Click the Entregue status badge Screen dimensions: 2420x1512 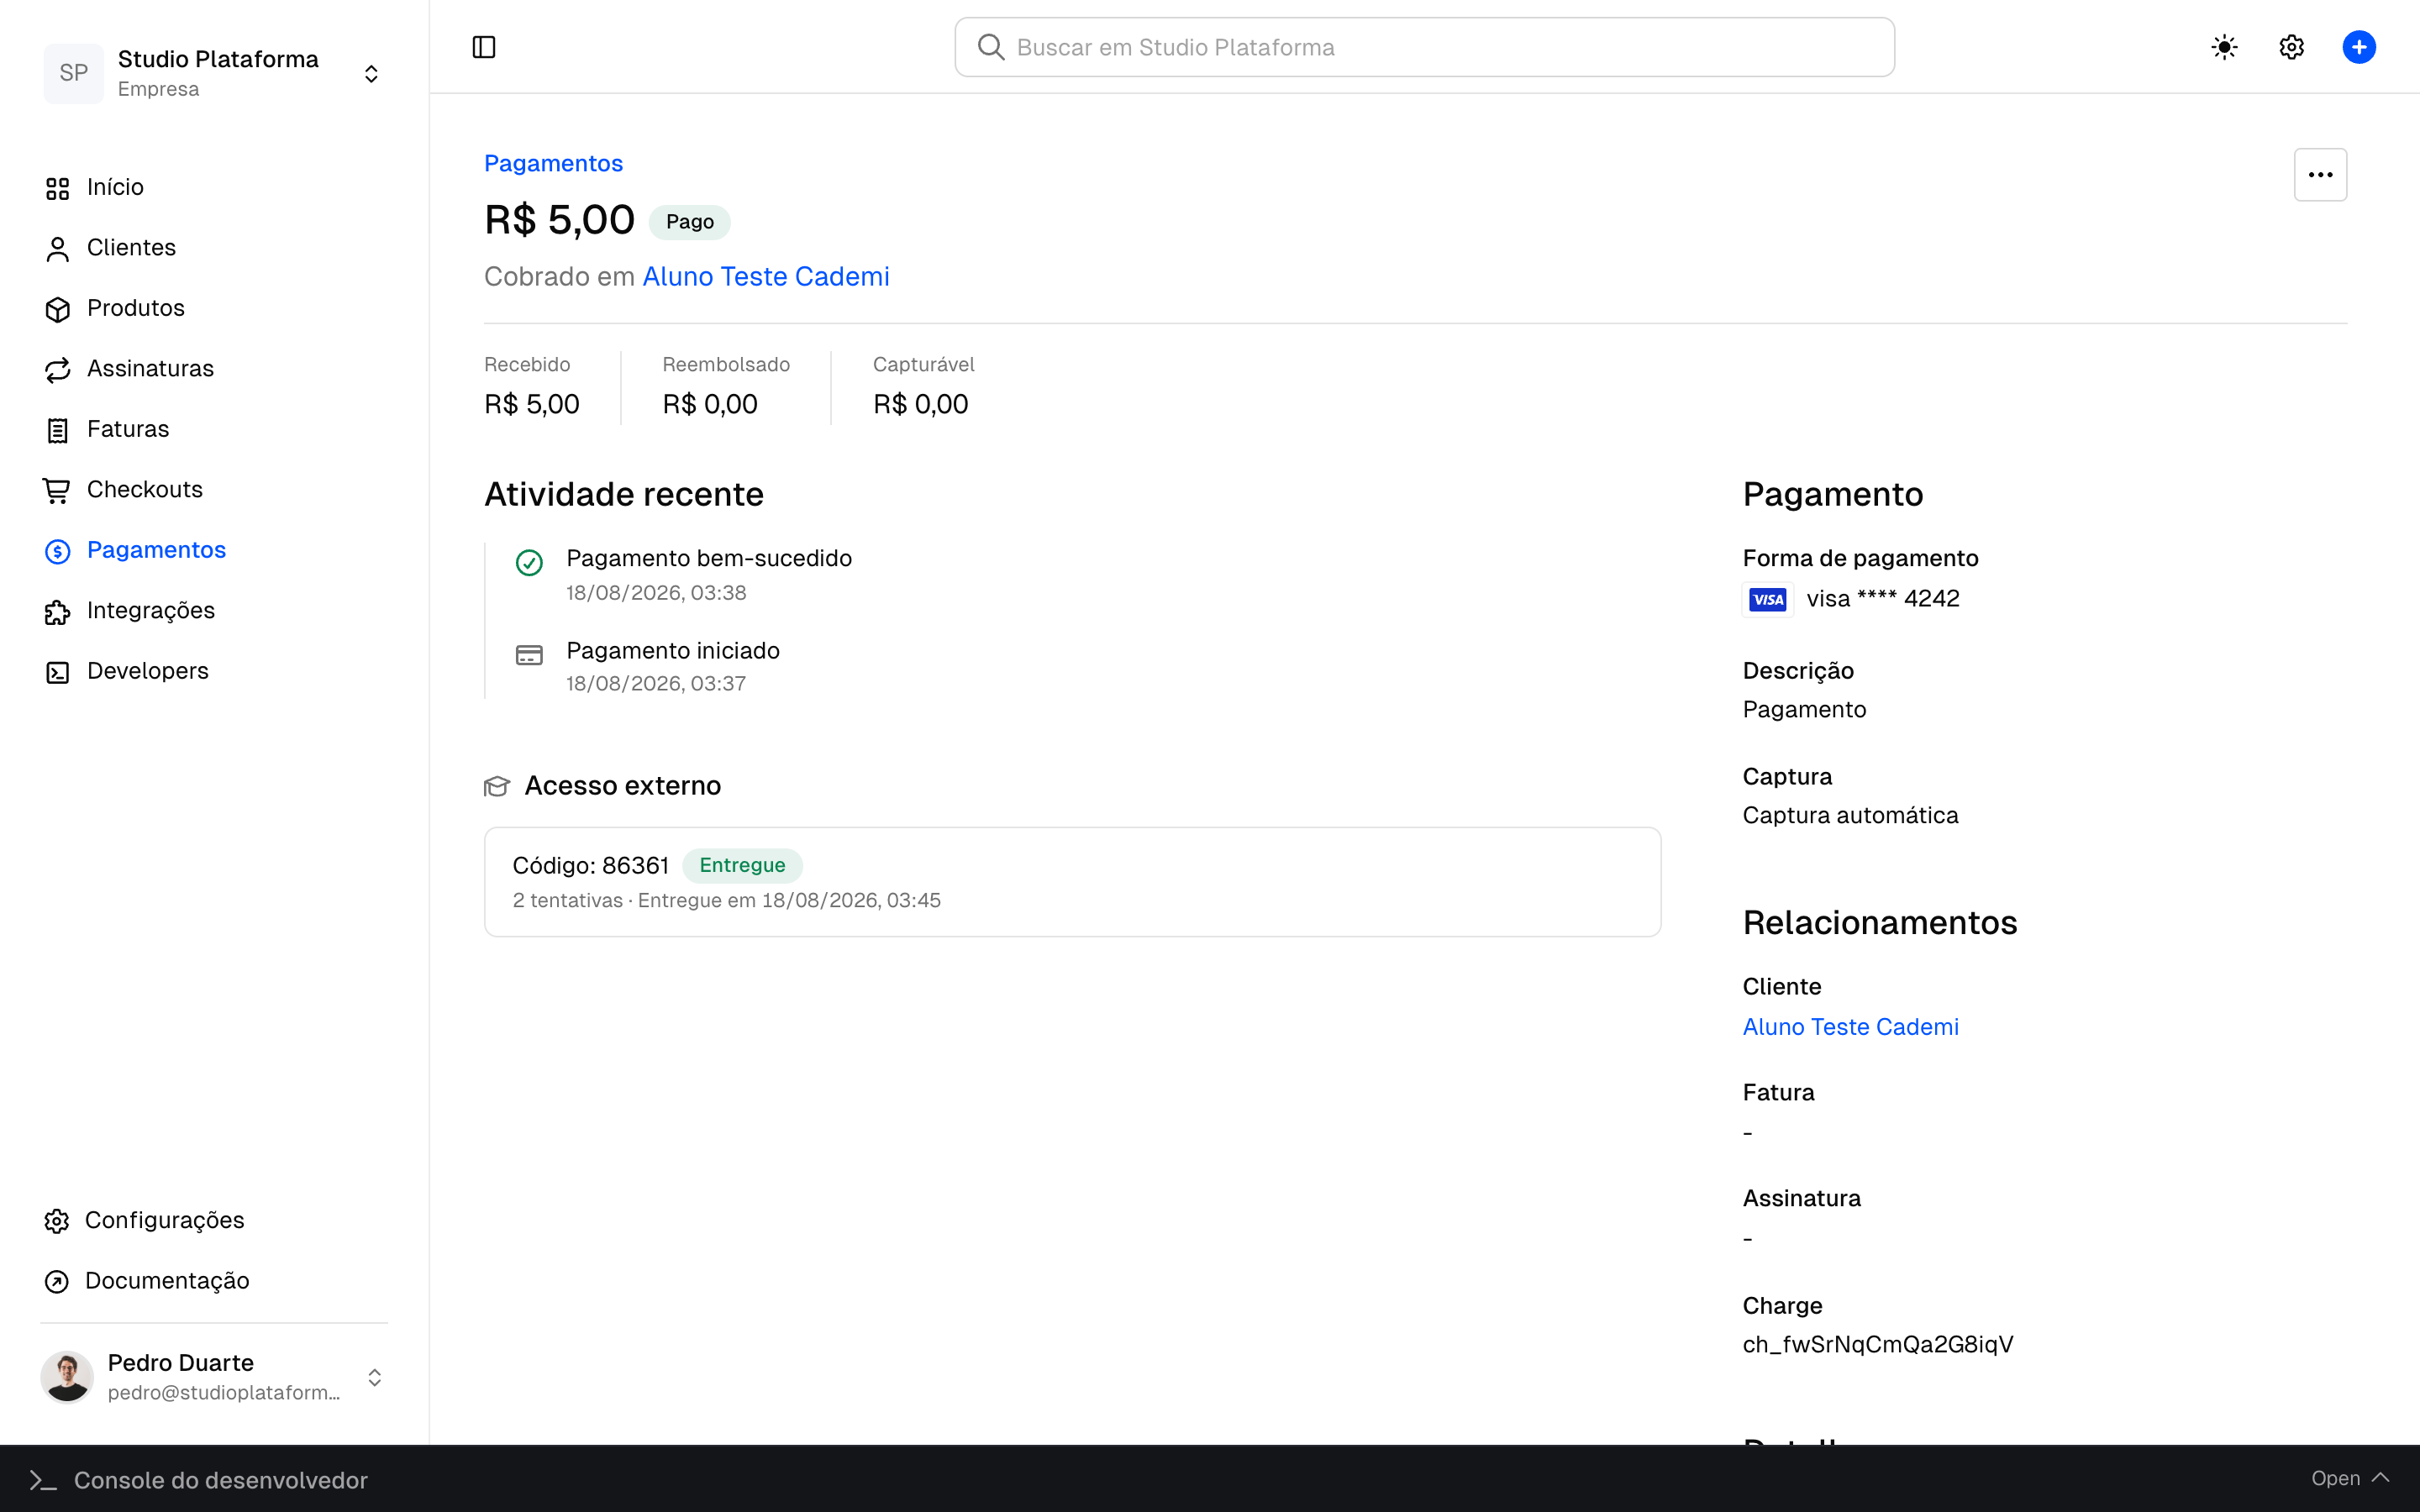pos(742,865)
